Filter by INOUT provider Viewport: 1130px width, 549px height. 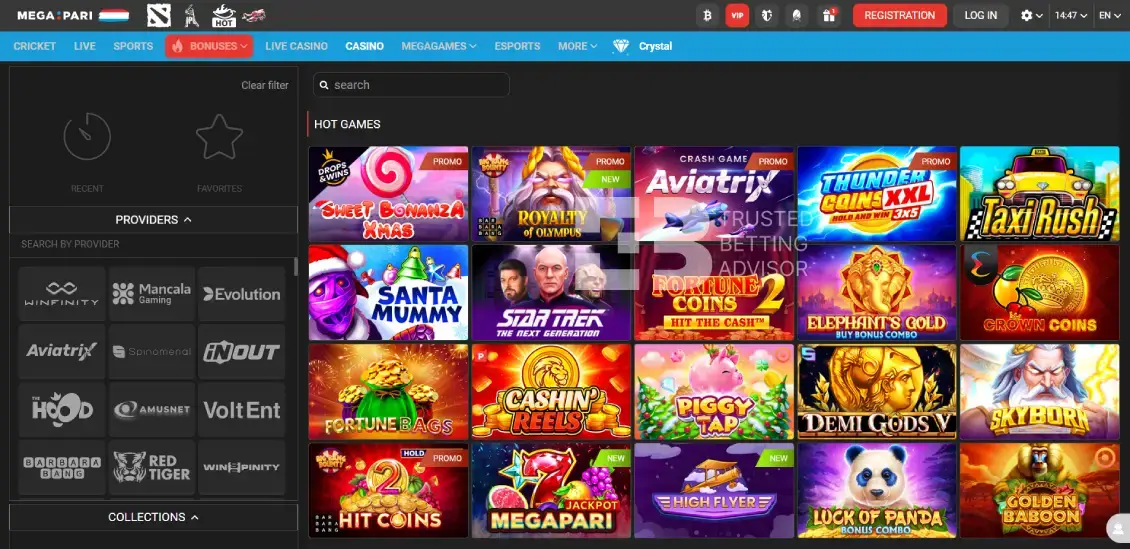click(241, 352)
